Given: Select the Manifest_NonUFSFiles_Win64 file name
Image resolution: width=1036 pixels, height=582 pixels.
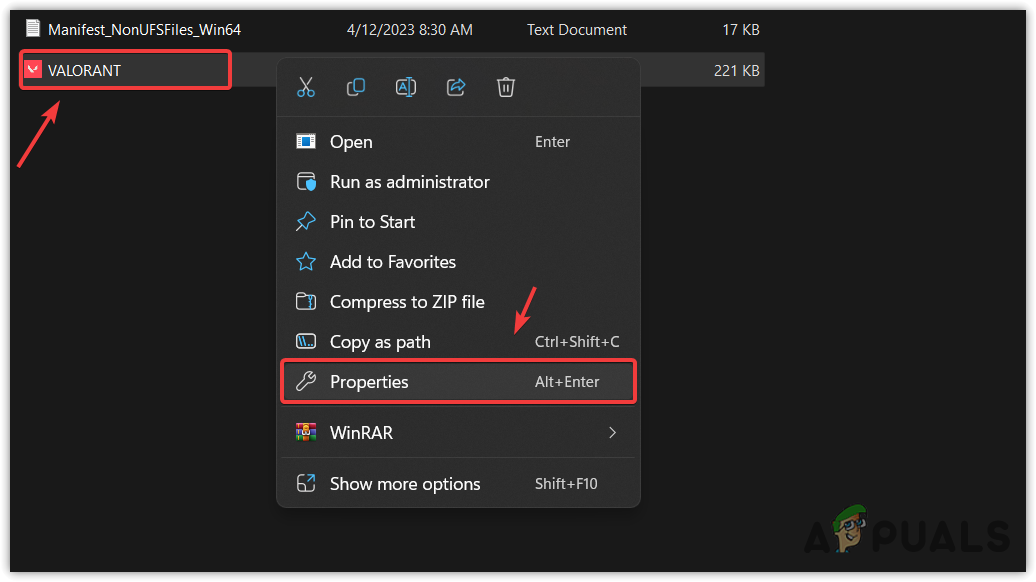Looking at the screenshot, I should 145,30.
